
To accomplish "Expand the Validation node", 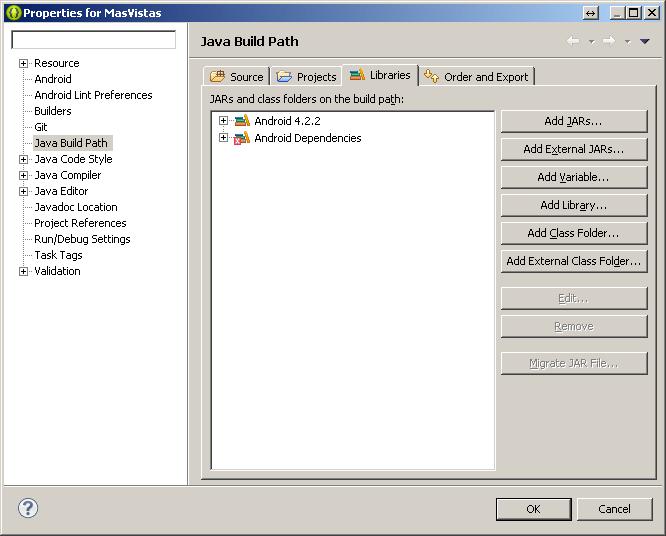I will 23,271.
